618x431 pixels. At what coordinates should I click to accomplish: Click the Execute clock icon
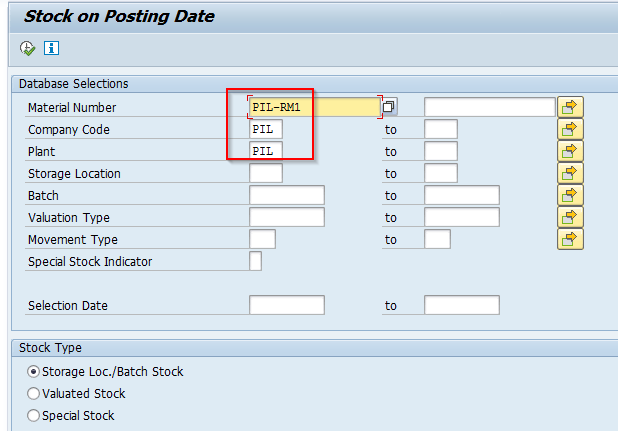(x=27, y=48)
